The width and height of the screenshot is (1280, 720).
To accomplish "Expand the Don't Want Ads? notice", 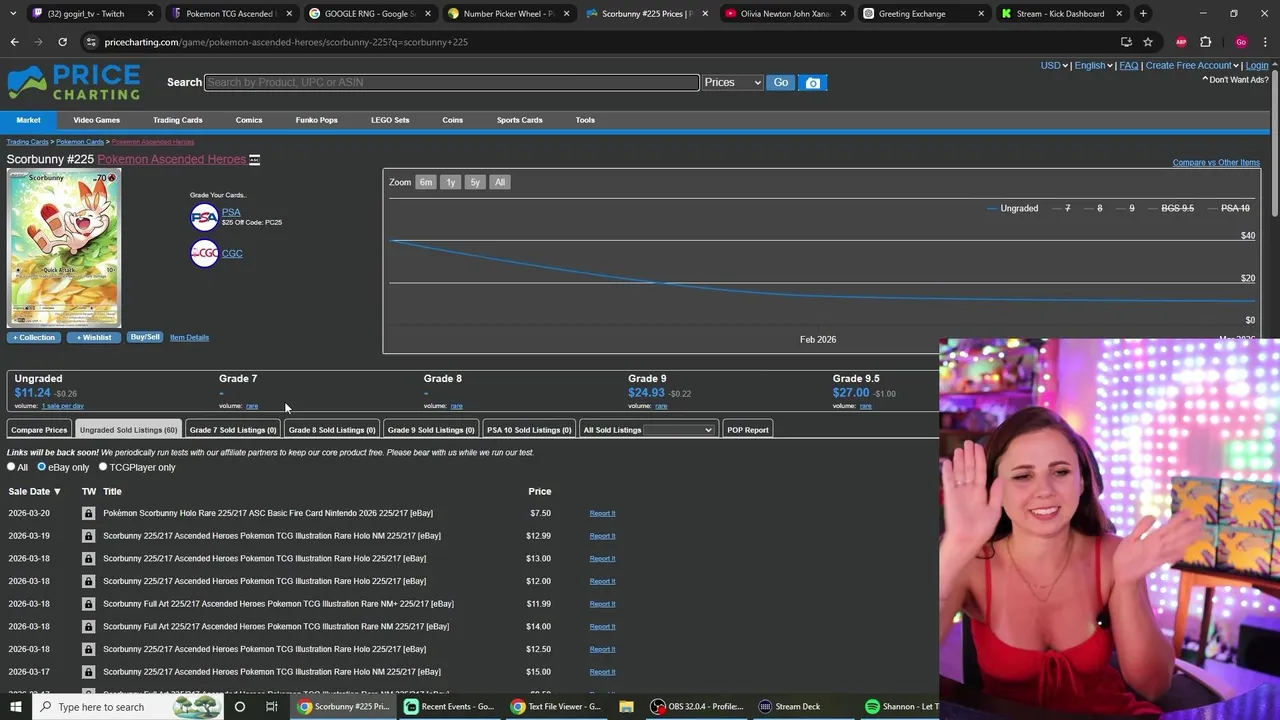I will click(1235, 80).
